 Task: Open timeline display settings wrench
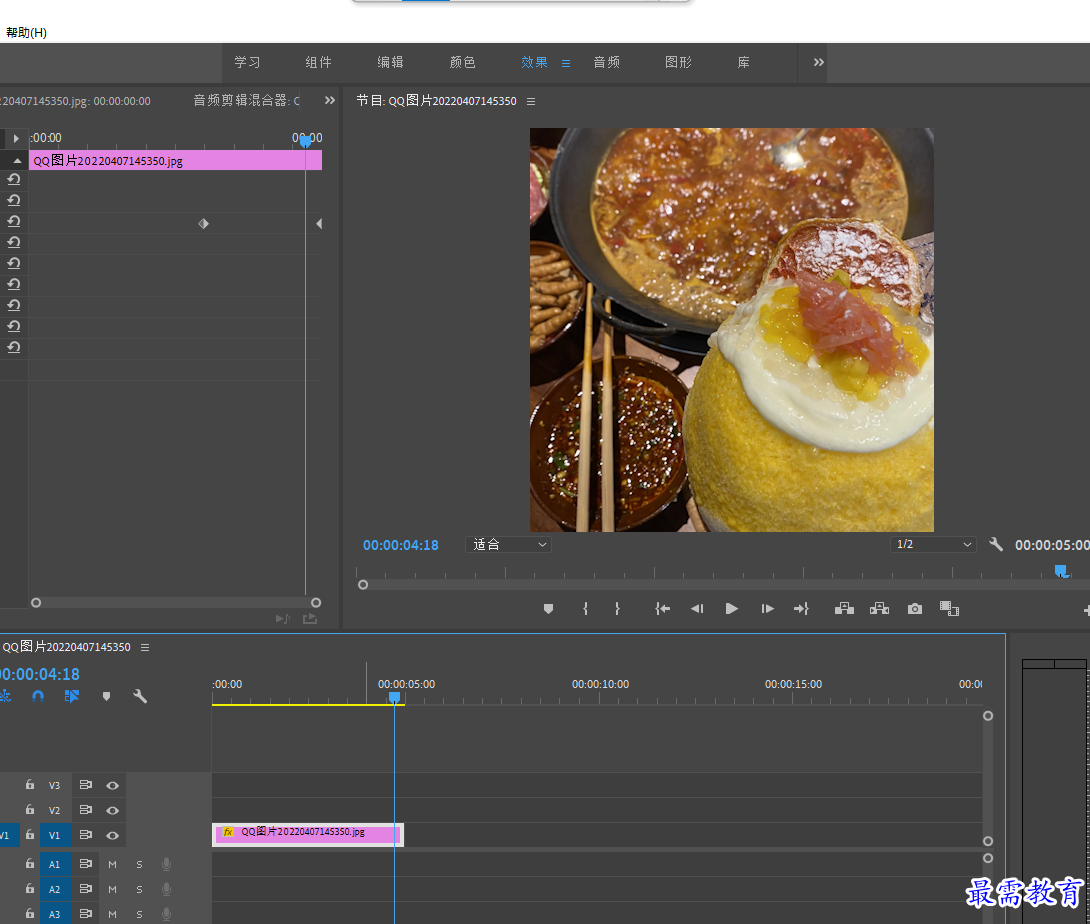(x=140, y=696)
